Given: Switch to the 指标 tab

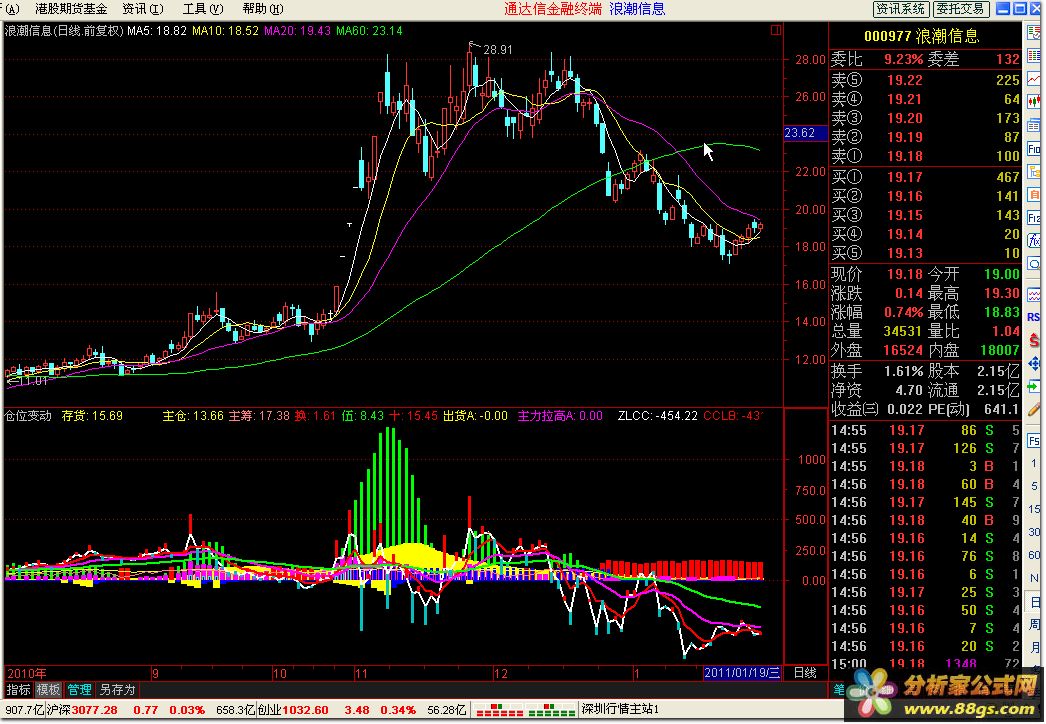Looking at the screenshot, I should [x=19, y=689].
